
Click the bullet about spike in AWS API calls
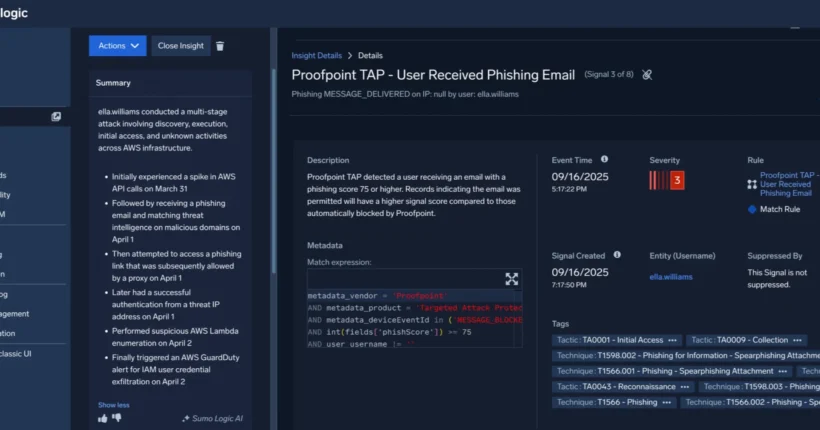click(x=174, y=183)
